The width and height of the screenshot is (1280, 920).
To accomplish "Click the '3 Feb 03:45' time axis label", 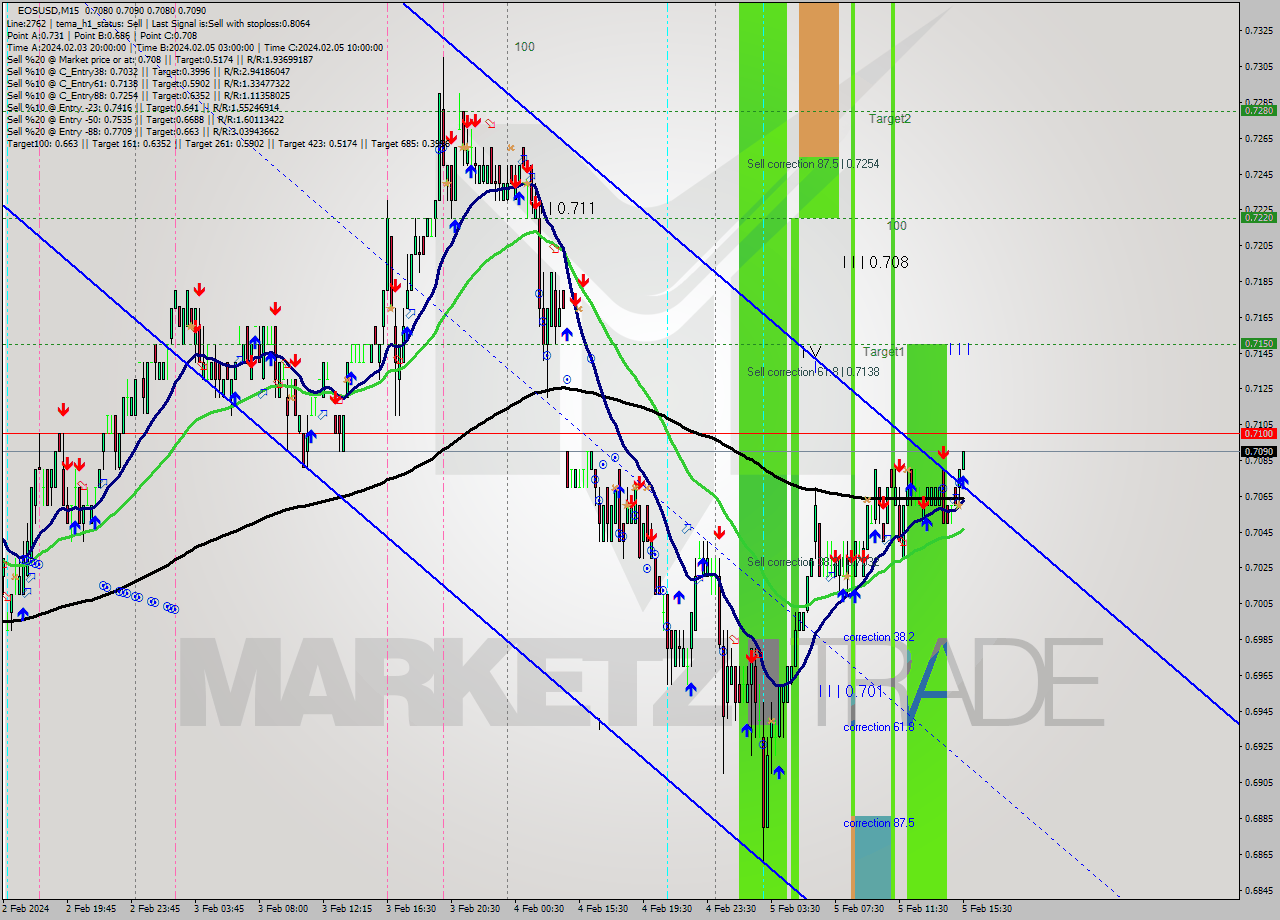I will [x=219, y=909].
